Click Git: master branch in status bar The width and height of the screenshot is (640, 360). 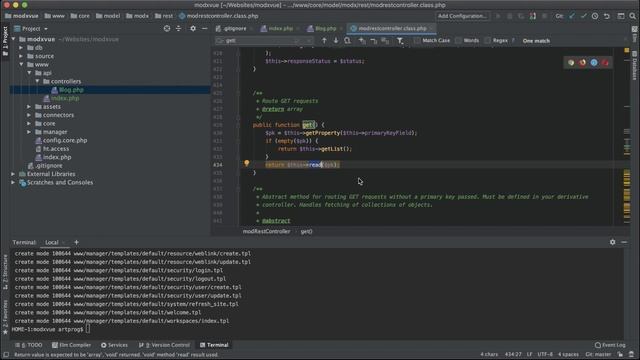click(598, 354)
